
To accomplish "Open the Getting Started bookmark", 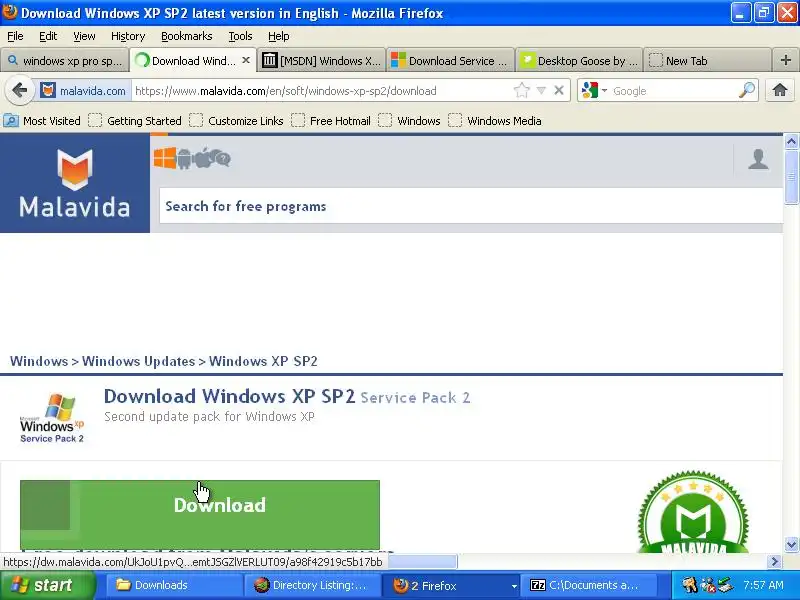I will pos(135,121).
